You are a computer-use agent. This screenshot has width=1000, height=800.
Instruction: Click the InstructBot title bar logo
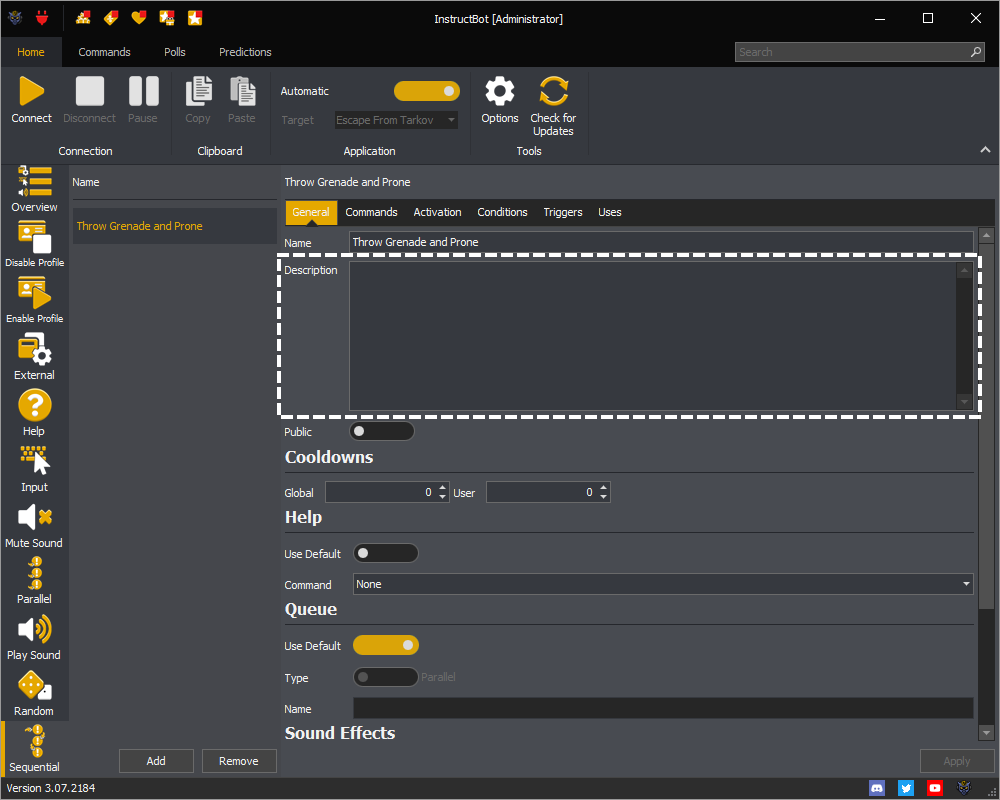pyautogui.click(x=15, y=18)
